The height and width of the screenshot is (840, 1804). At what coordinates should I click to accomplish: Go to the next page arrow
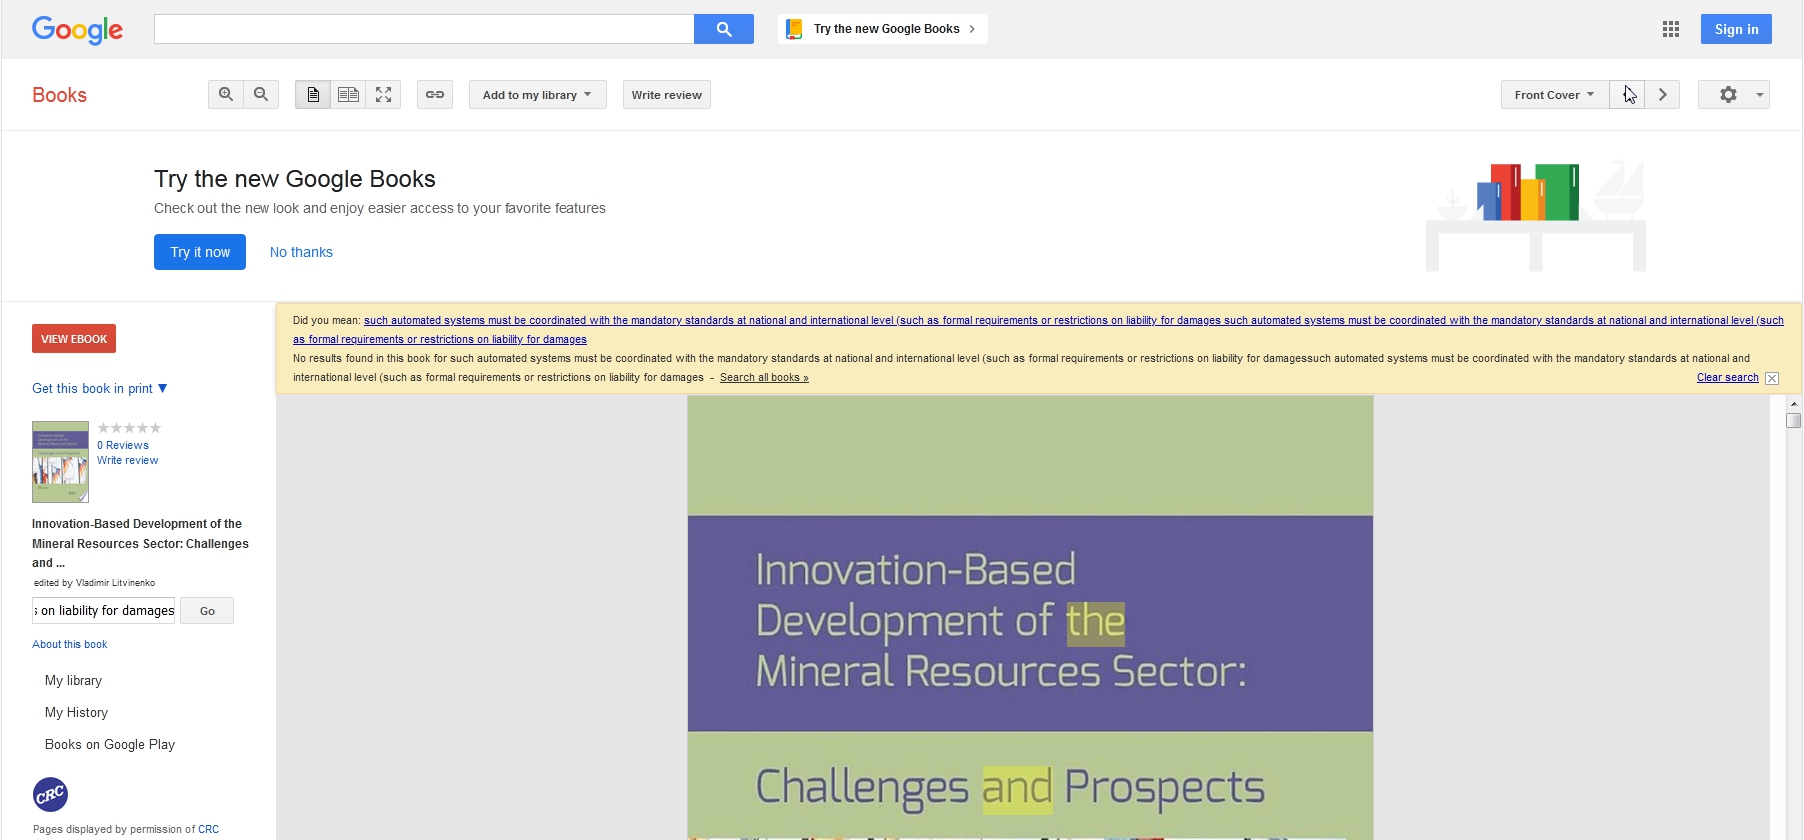1662,94
